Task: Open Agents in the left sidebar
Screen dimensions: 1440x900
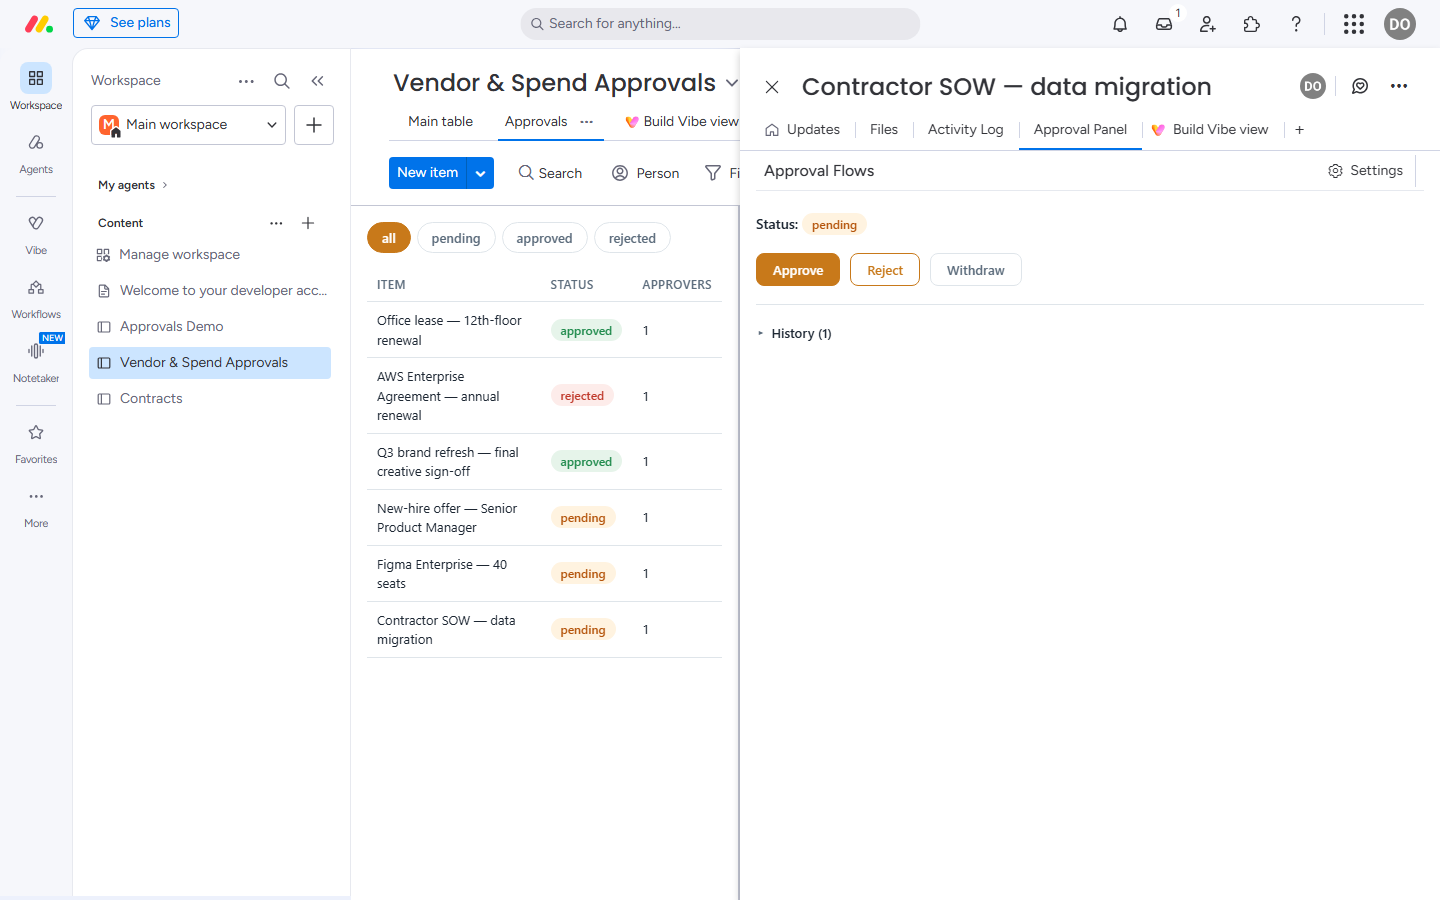Action: click(36, 153)
